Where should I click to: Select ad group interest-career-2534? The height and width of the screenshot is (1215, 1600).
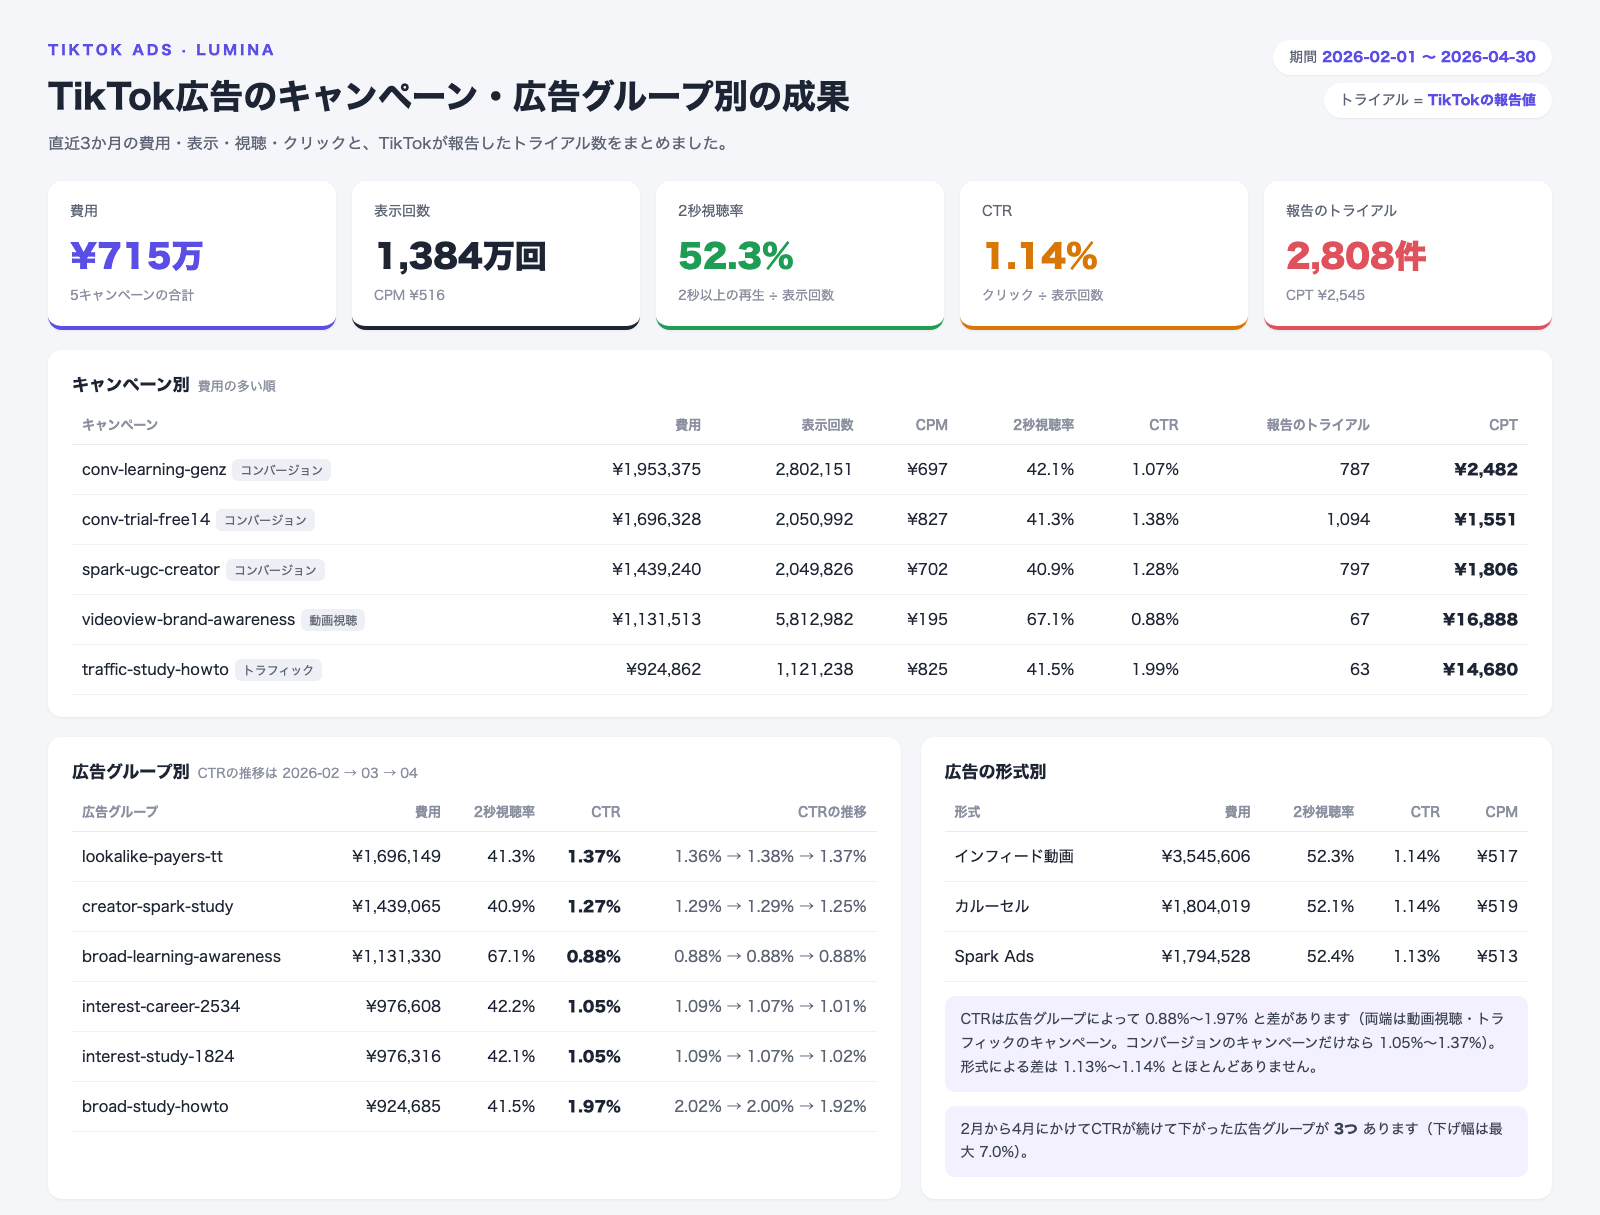tap(161, 1007)
